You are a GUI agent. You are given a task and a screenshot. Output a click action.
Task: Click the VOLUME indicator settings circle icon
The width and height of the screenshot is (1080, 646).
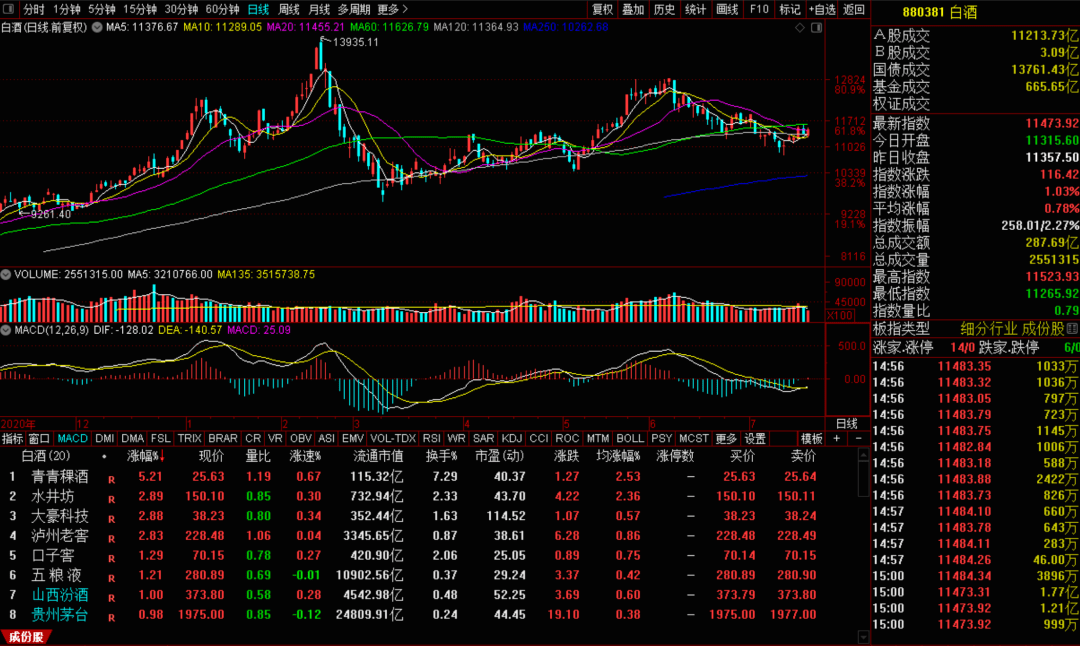pos(5,273)
